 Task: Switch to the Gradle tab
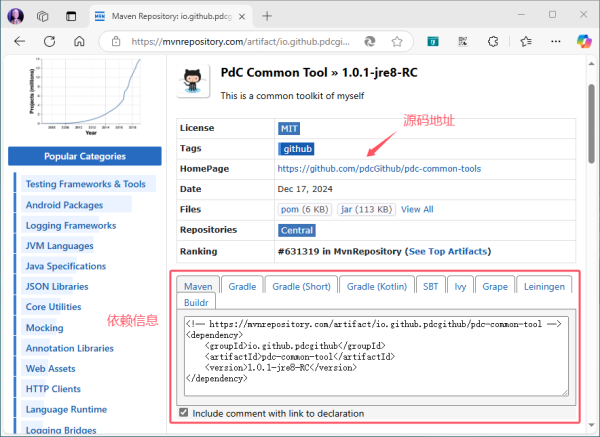pos(242,286)
